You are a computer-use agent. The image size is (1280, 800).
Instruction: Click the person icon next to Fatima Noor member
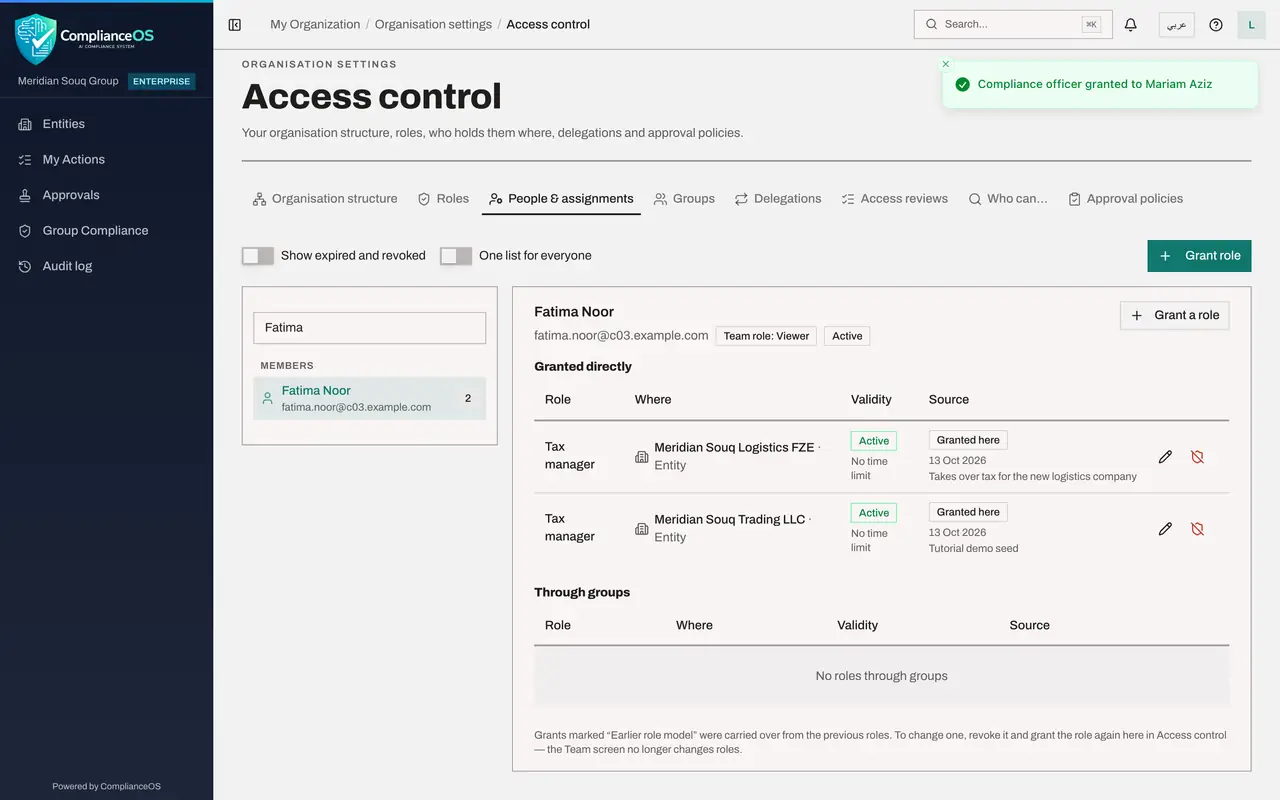[x=267, y=398]
